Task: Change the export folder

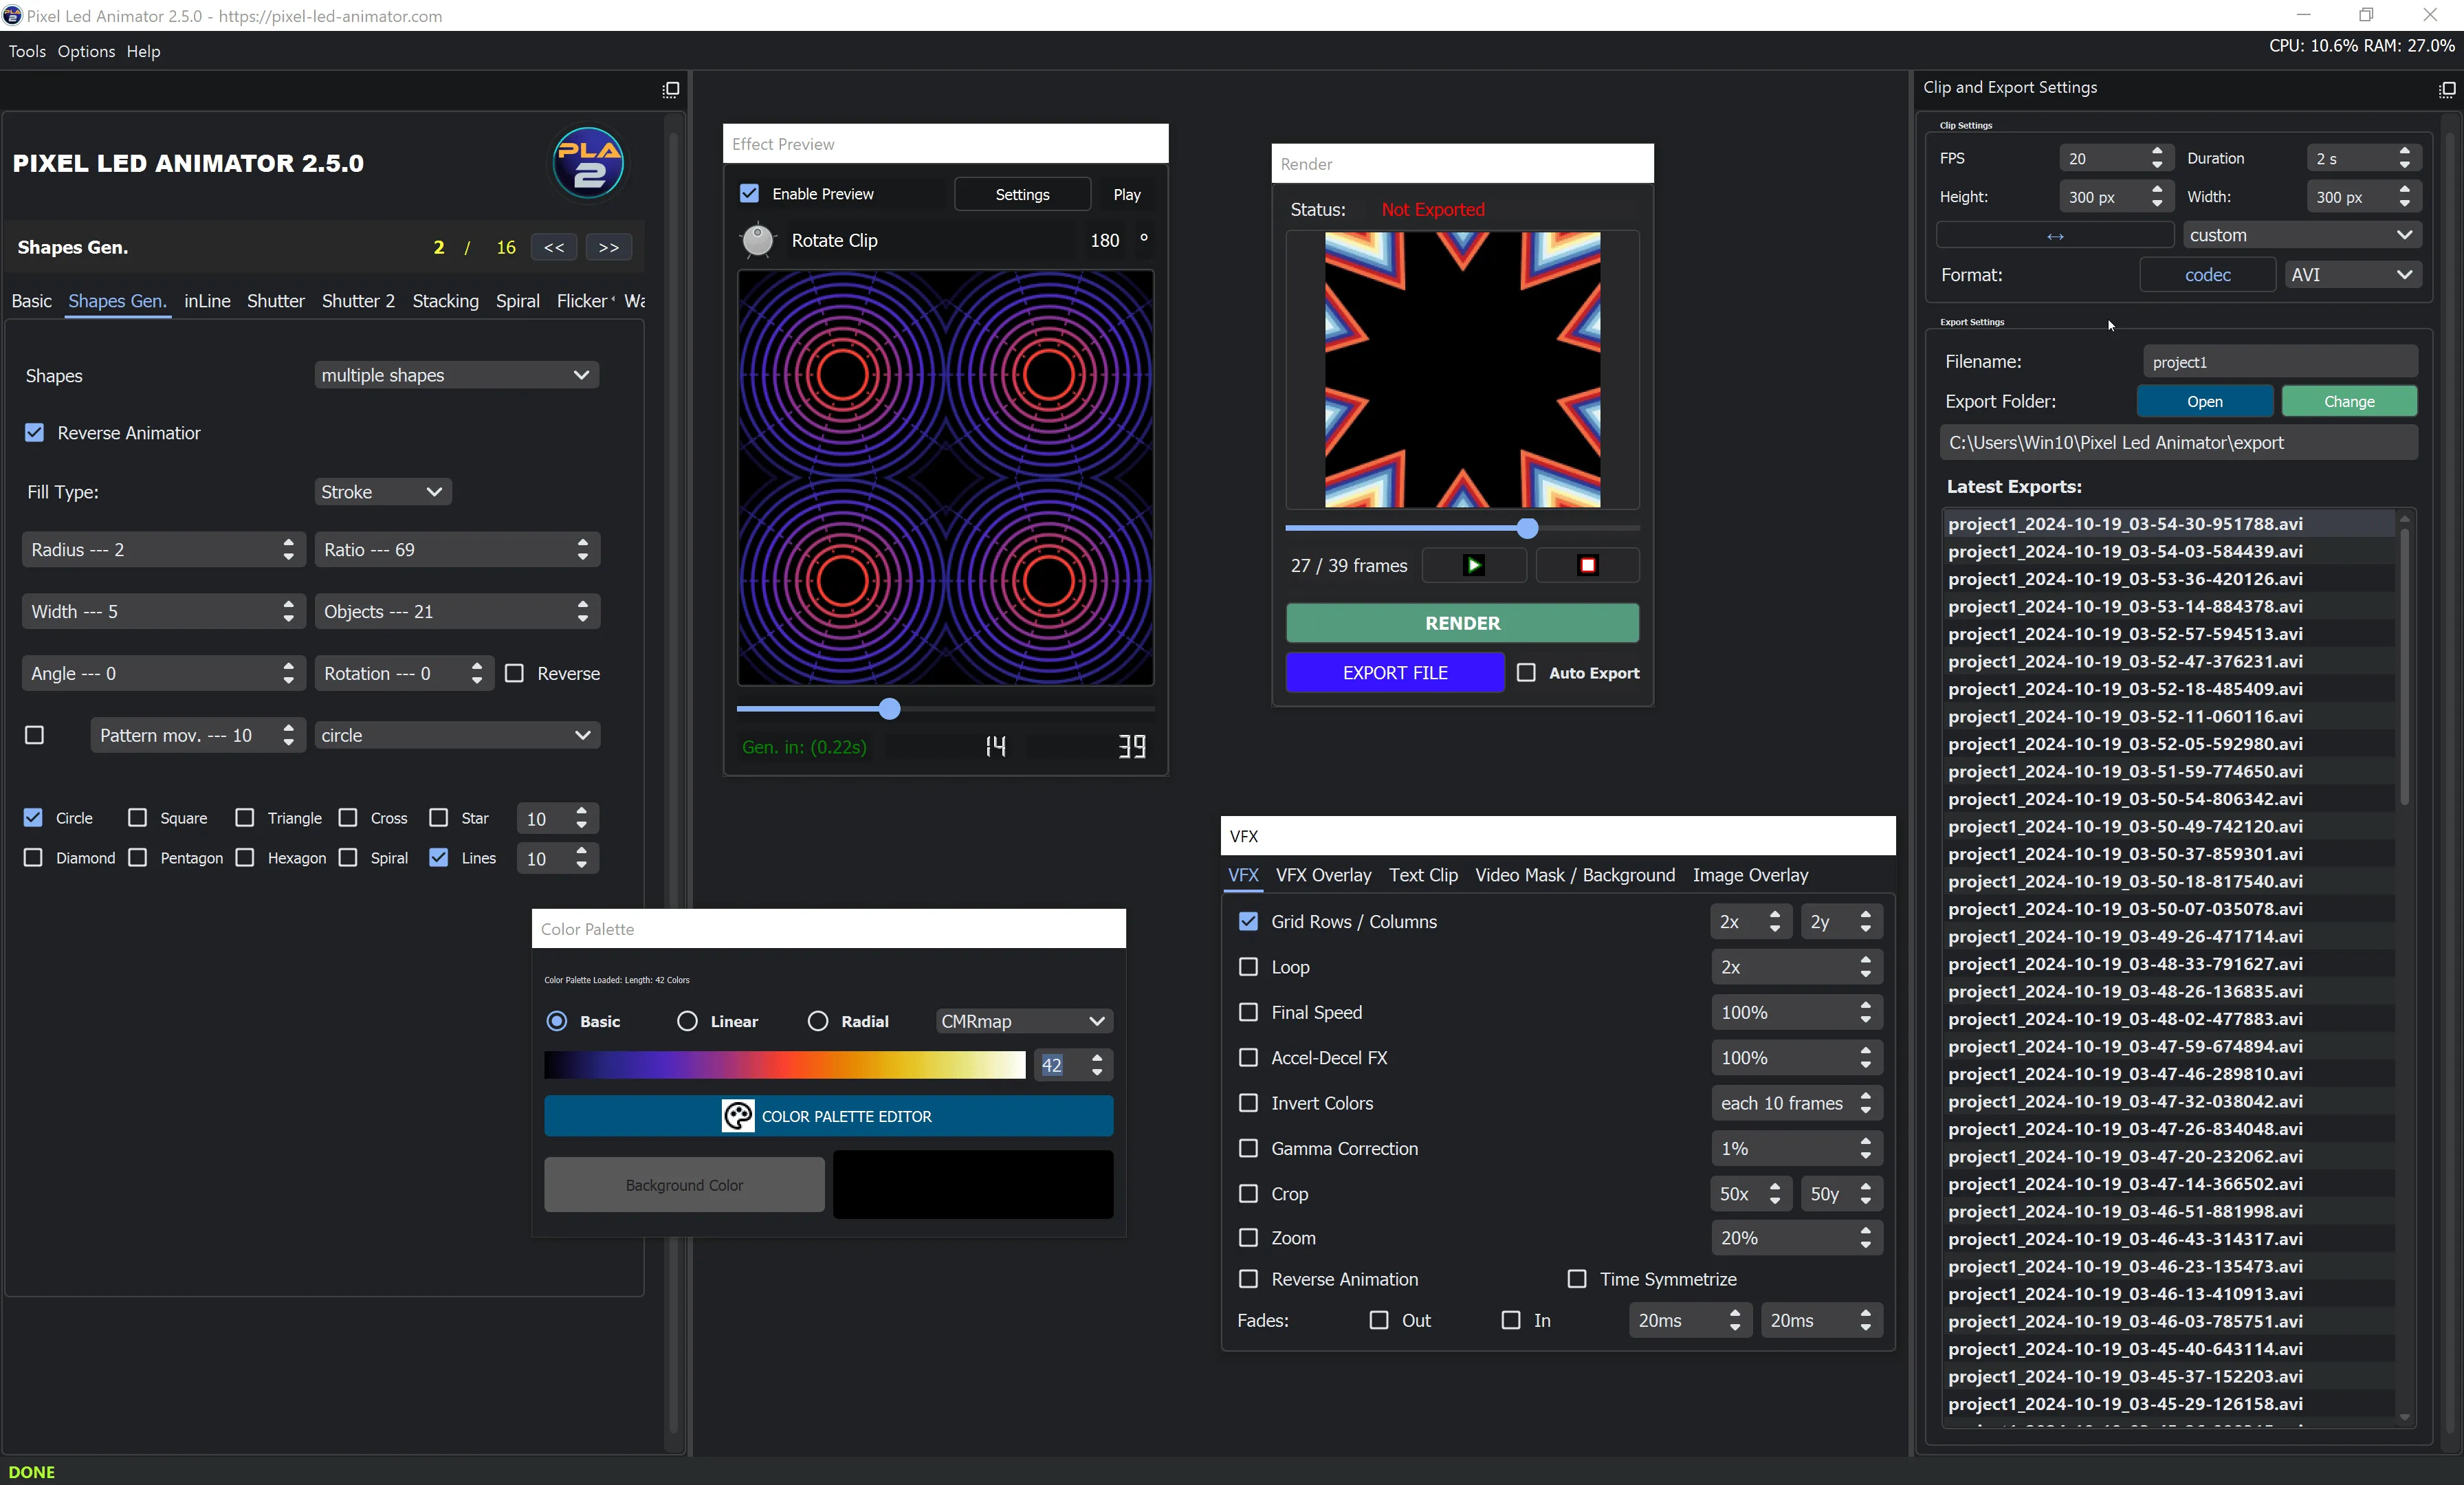Action: (x=2349, y=401)
